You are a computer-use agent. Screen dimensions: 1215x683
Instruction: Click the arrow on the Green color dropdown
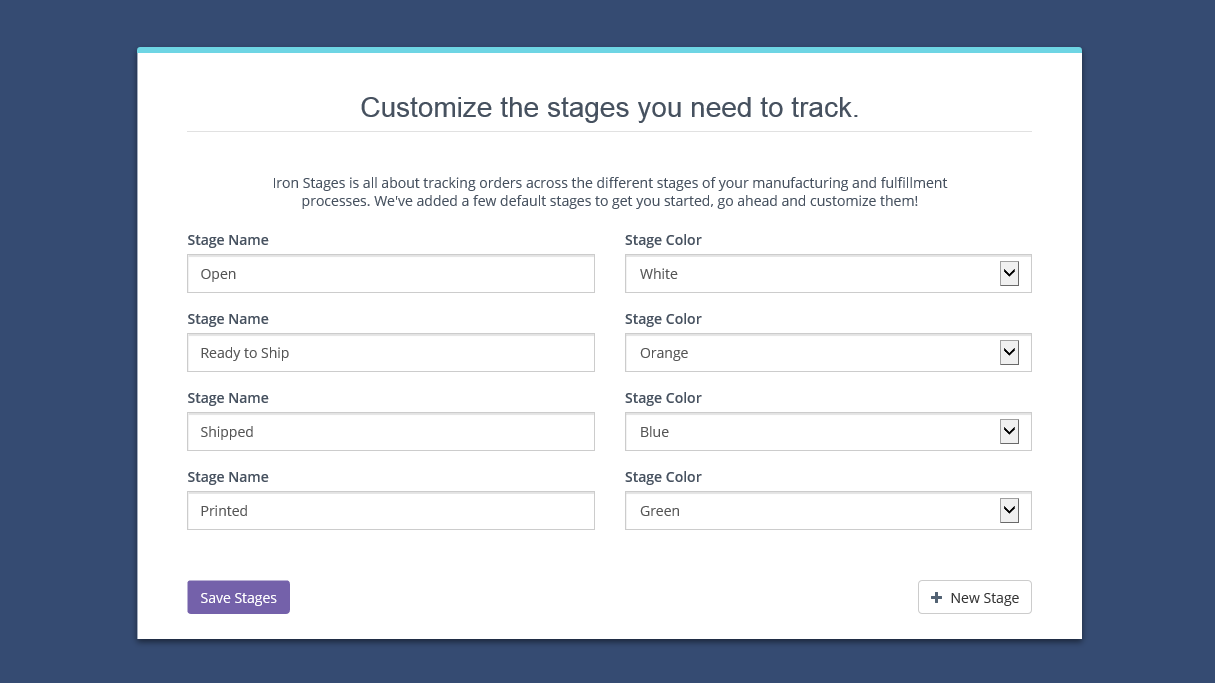tap(1009, 511)
